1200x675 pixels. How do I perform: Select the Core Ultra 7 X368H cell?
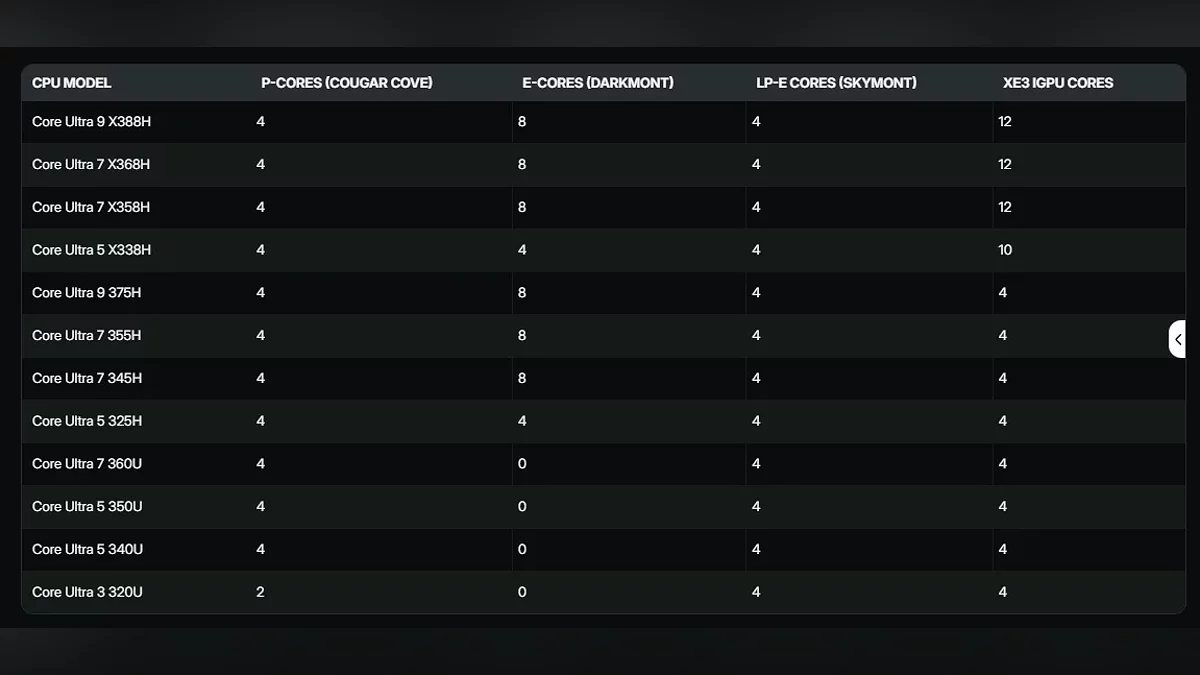91,165
